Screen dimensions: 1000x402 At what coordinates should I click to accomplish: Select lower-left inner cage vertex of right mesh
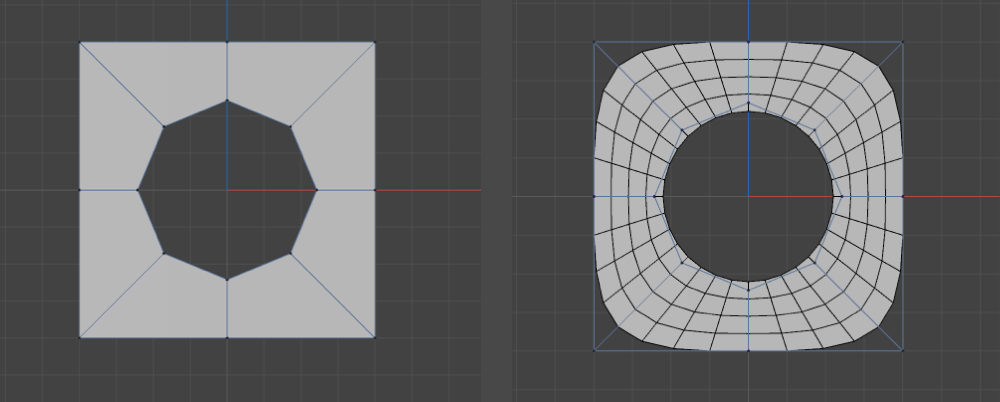(x=682, y=262)
